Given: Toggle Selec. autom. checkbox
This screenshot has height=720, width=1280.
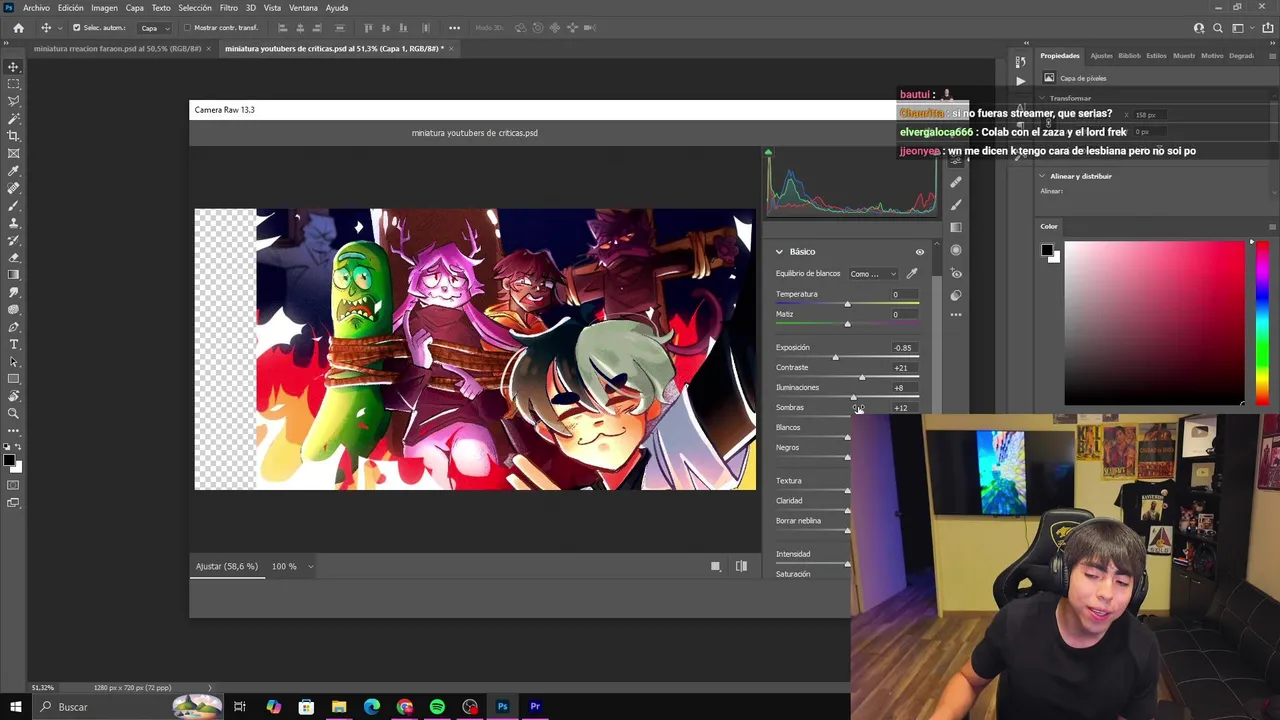Looking at the screenshot, I should coord(76,28).
